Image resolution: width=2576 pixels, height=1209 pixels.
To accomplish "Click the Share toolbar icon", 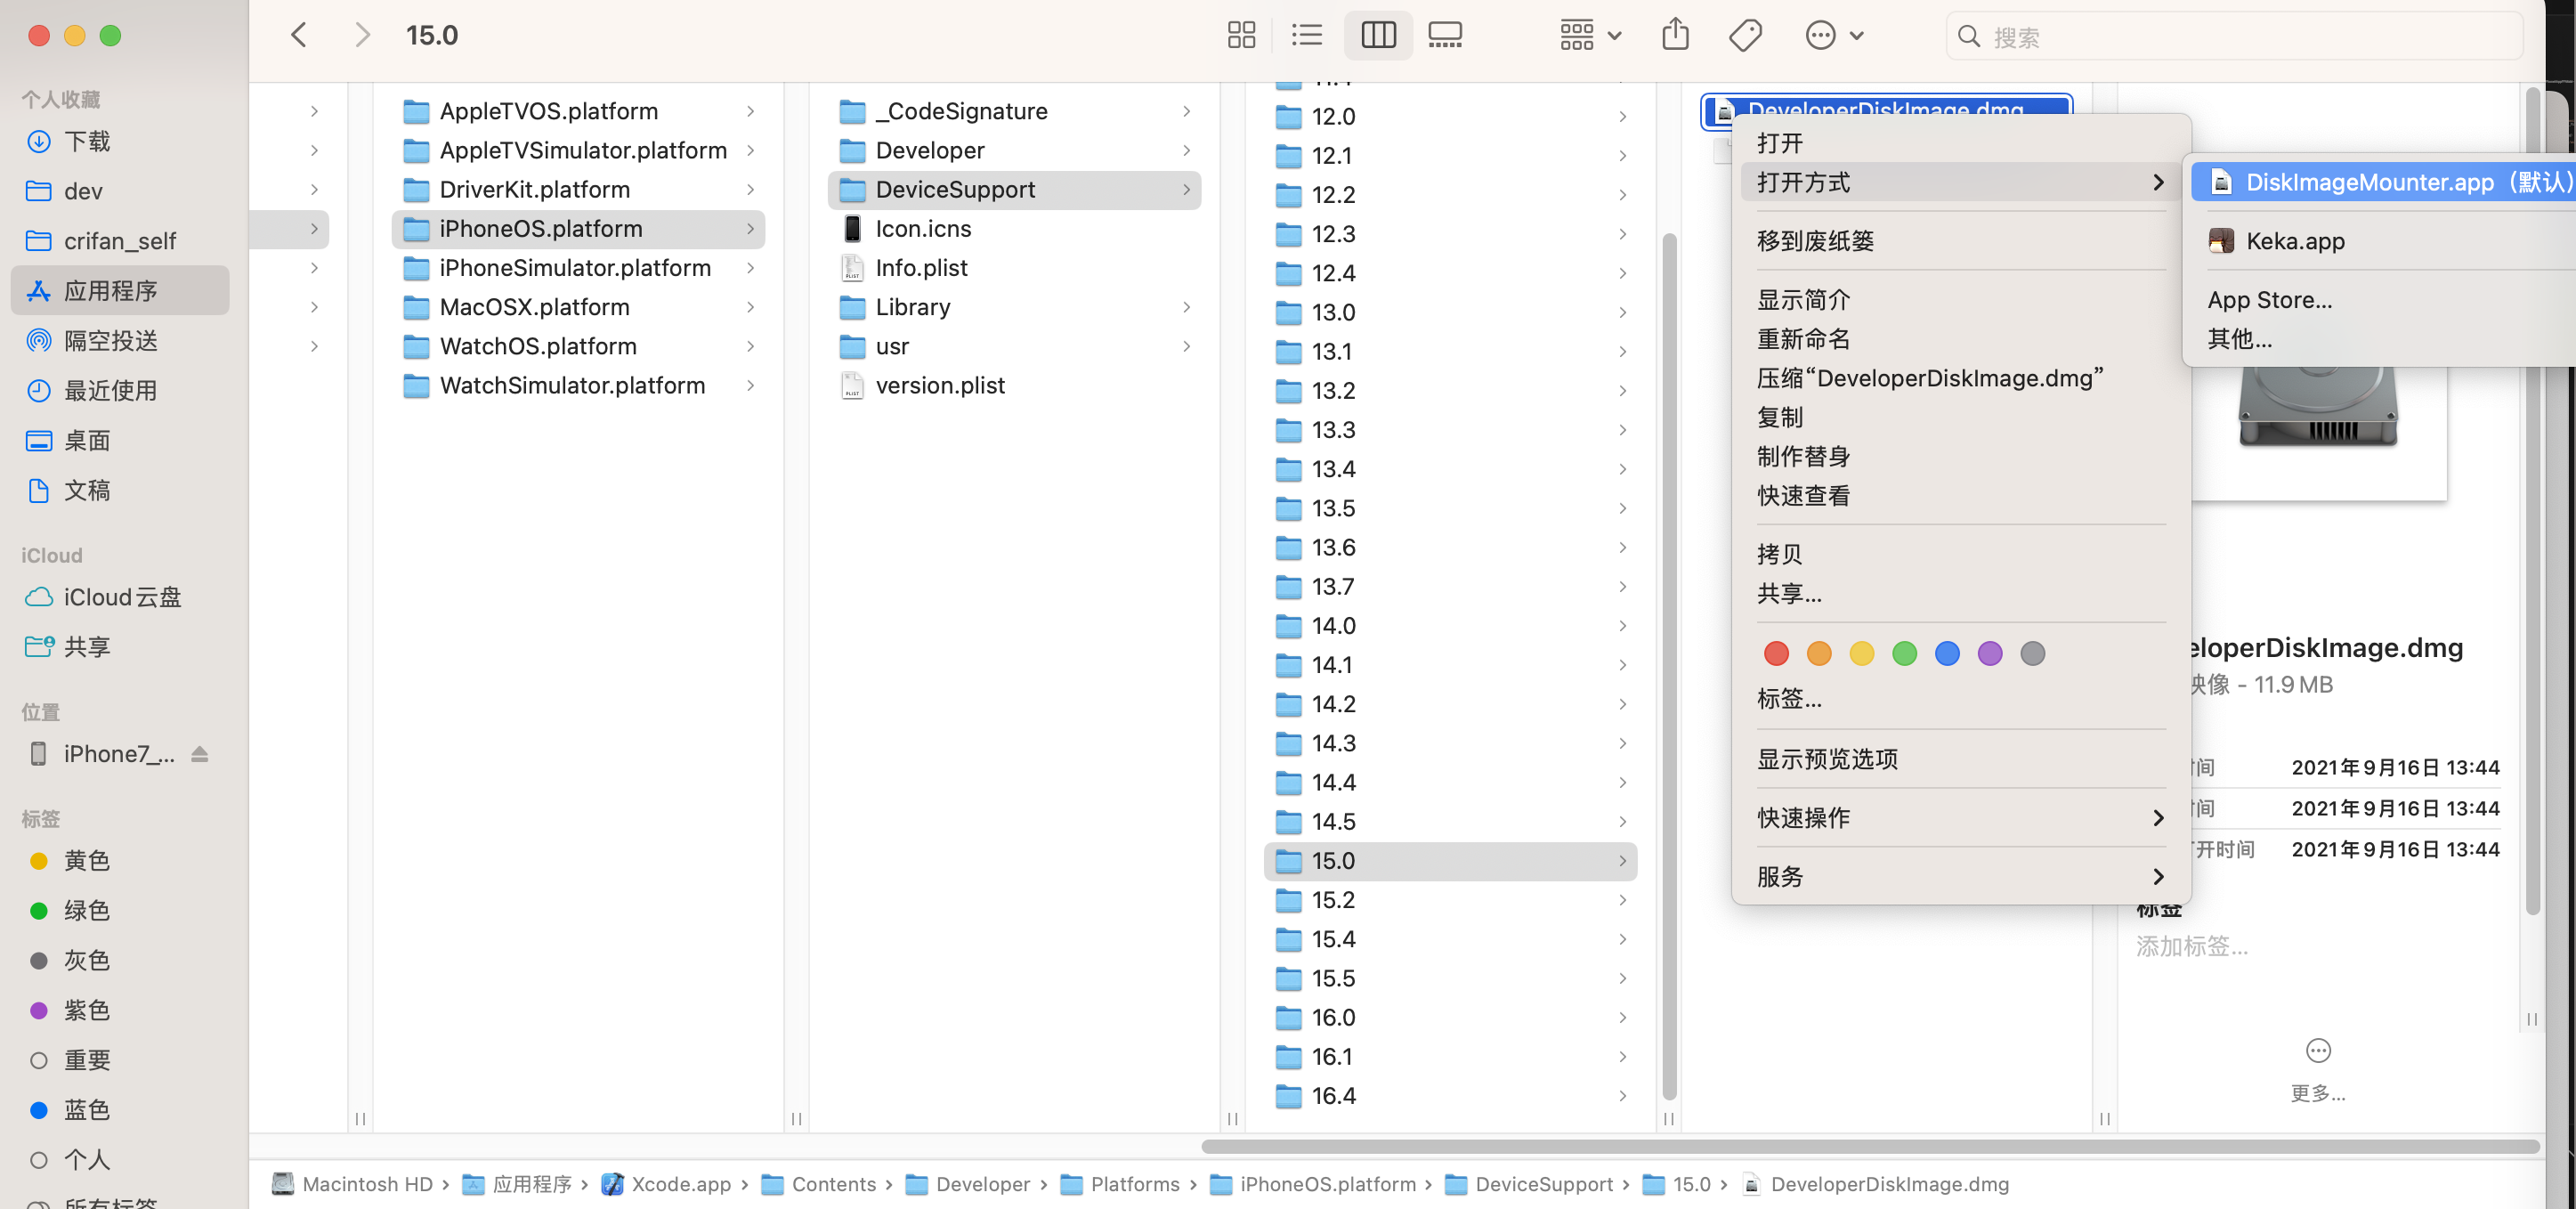I will point(1676,36).
